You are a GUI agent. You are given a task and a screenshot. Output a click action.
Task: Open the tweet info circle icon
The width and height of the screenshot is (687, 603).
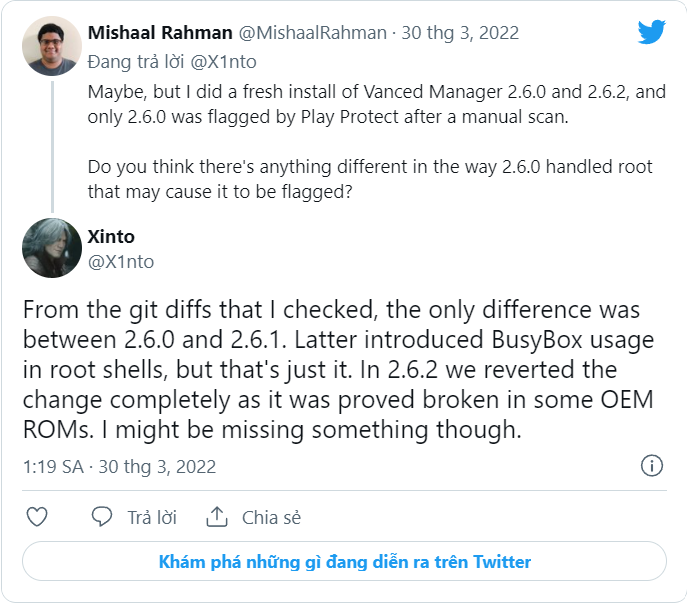(x=651, y=466)
